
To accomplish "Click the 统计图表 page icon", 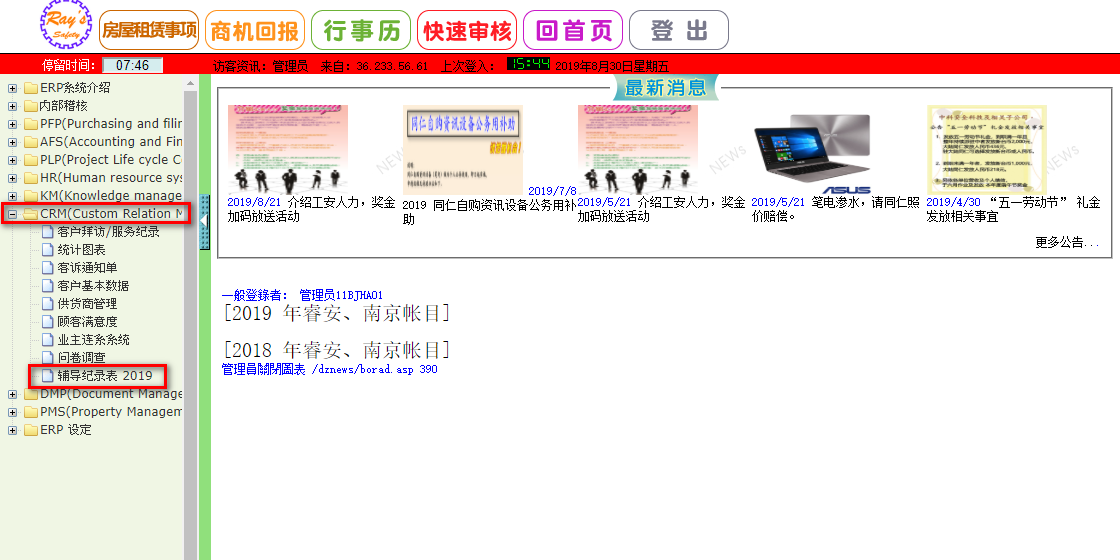I will pos(48,250).
